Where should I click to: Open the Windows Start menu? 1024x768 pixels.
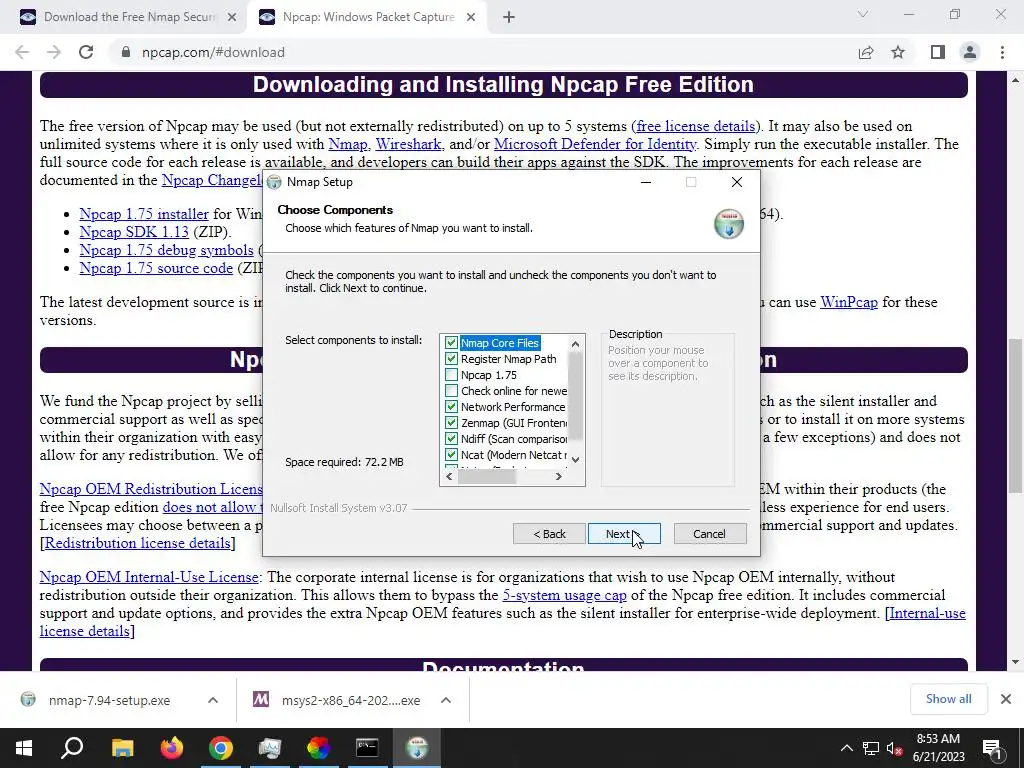(24, 748)
